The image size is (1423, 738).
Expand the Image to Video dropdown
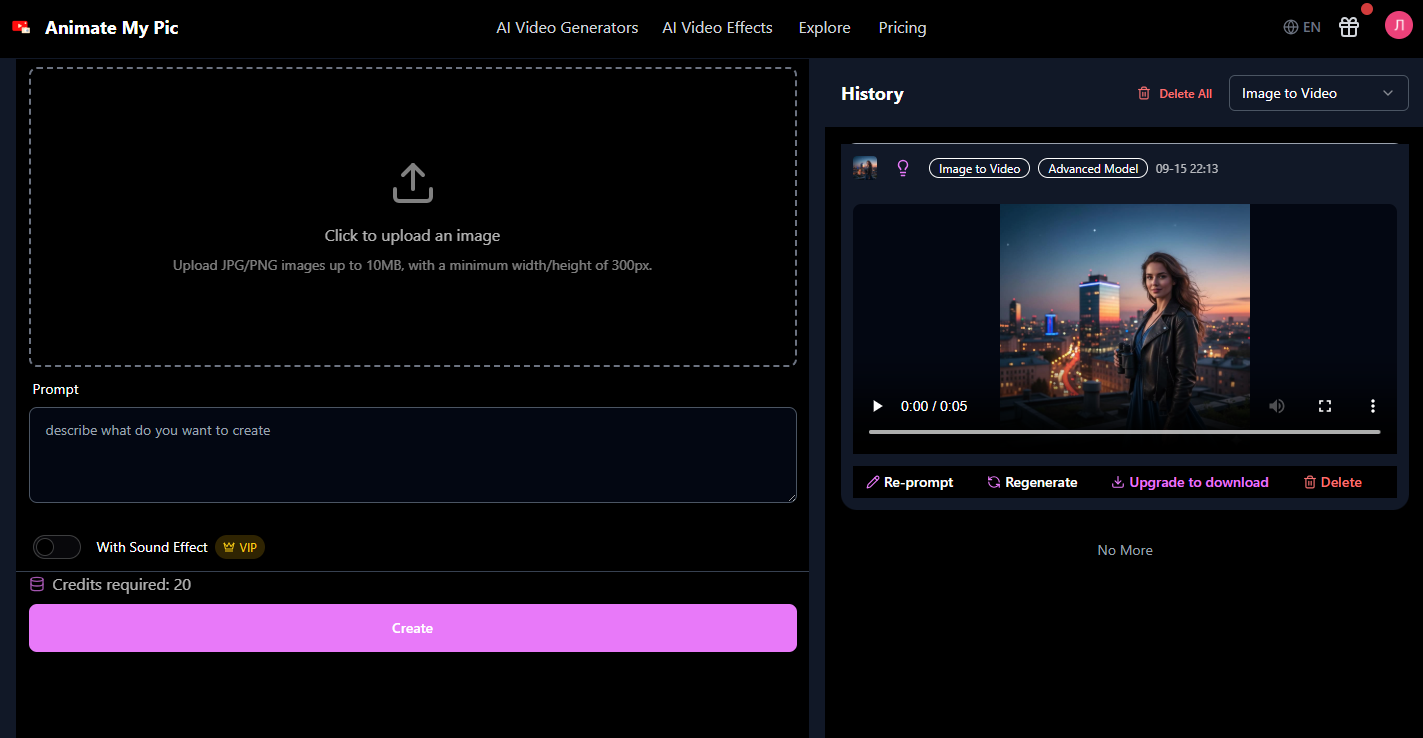point(1318,93)
